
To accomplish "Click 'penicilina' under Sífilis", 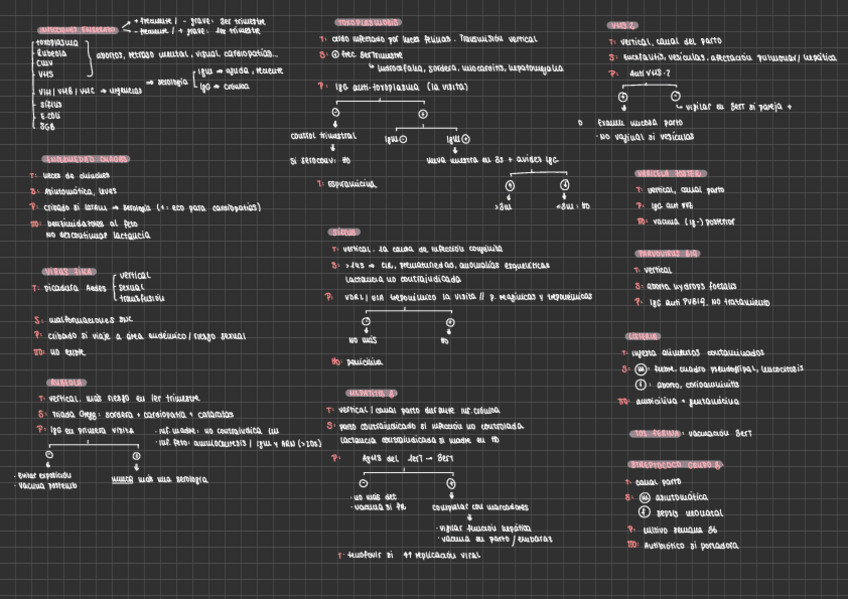I will [x=364, y=362].
